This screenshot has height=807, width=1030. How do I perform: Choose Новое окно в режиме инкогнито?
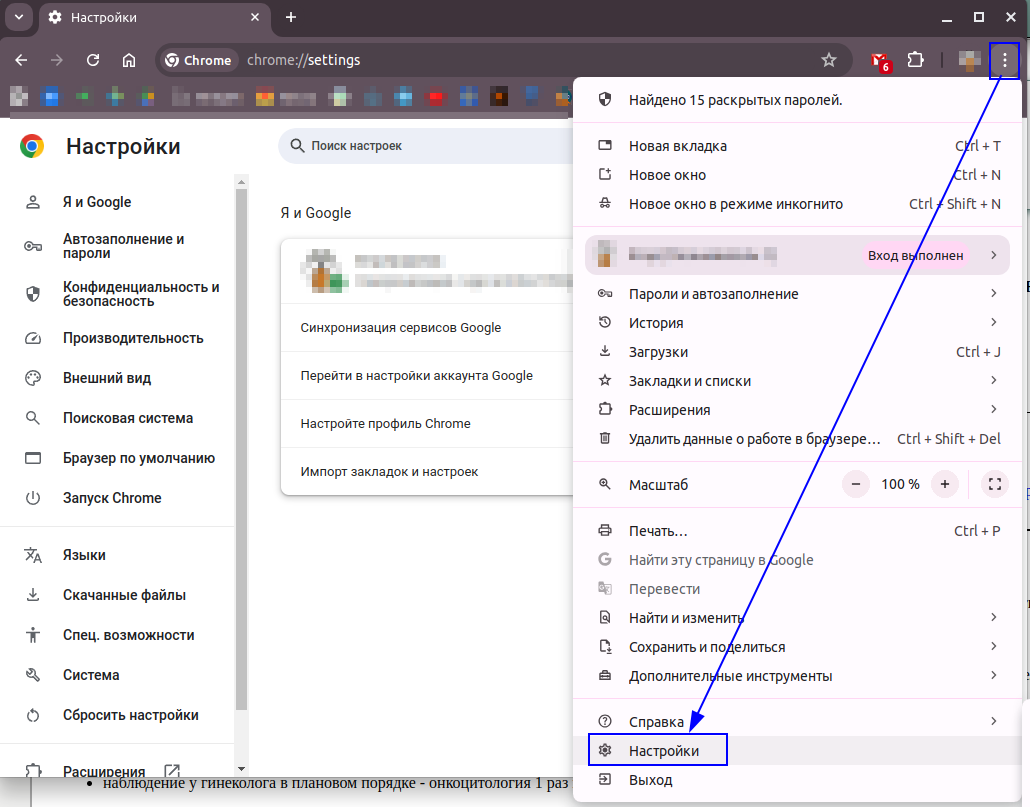coord(735,204)
